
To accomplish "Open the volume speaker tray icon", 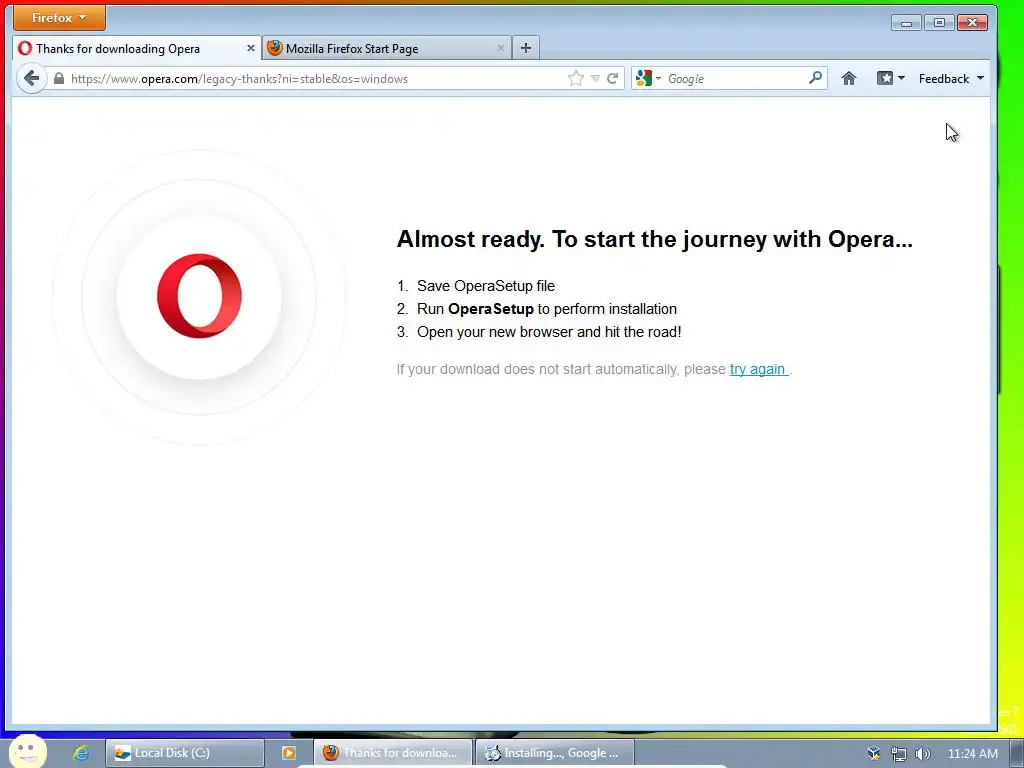I will (922, 754).
